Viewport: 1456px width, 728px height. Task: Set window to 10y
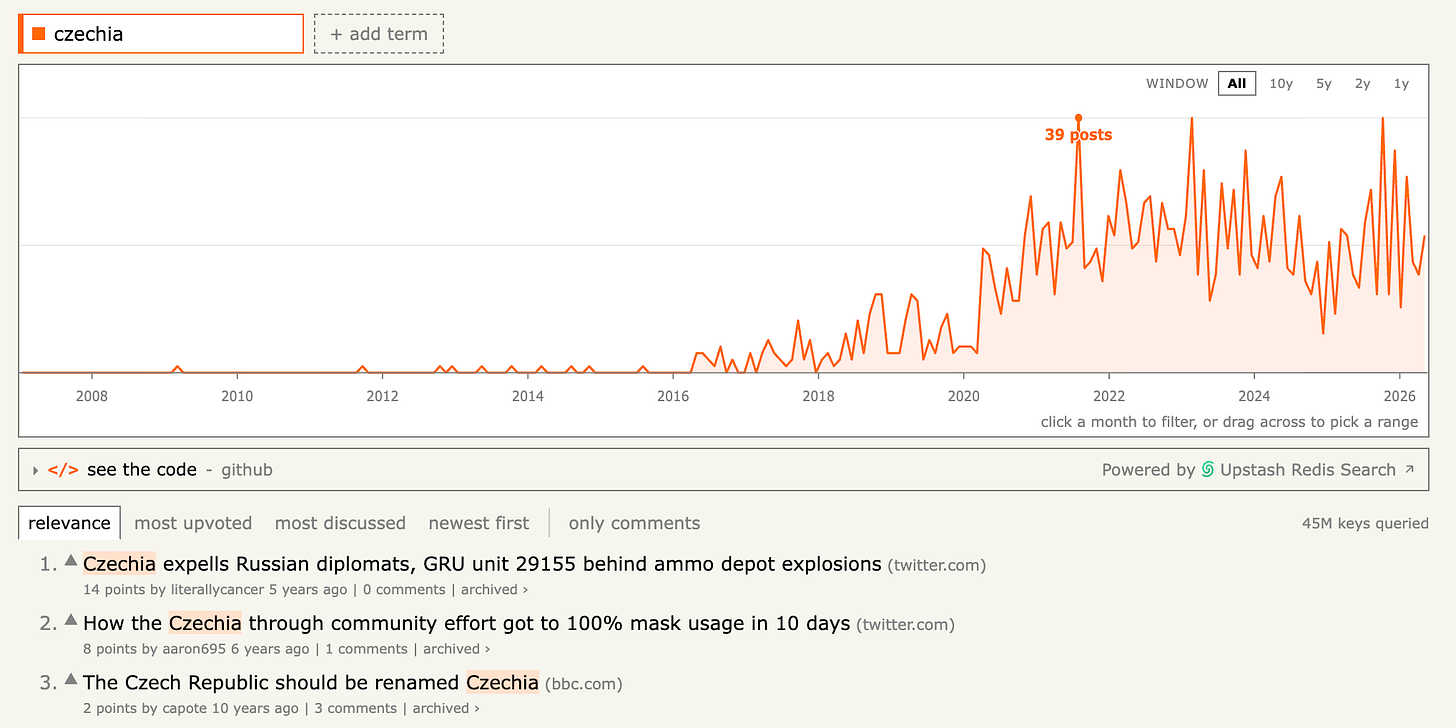1281,83
